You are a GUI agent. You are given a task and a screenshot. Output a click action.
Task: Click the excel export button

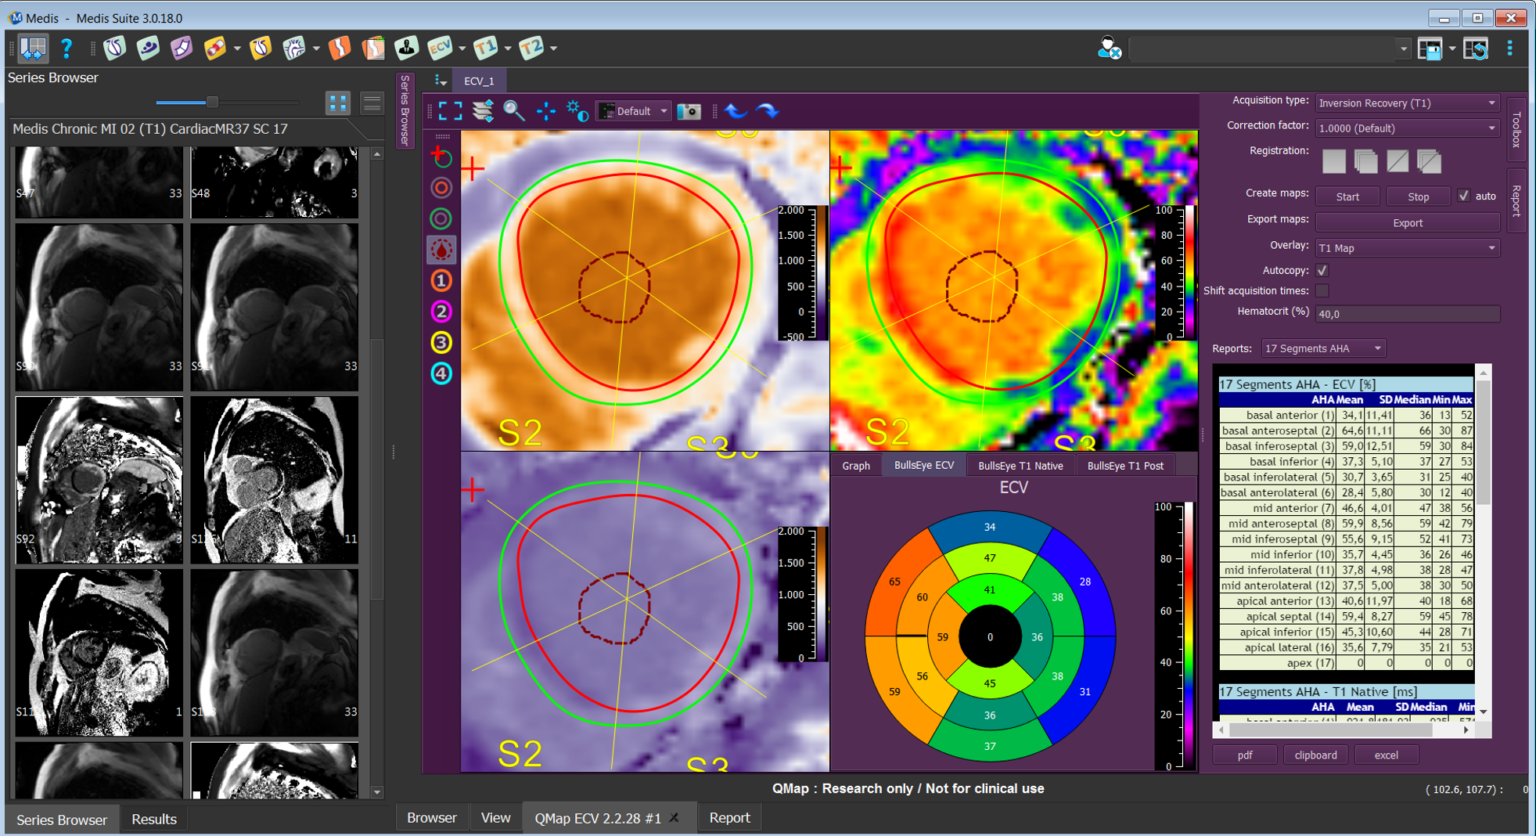(x=1385, y=755)
